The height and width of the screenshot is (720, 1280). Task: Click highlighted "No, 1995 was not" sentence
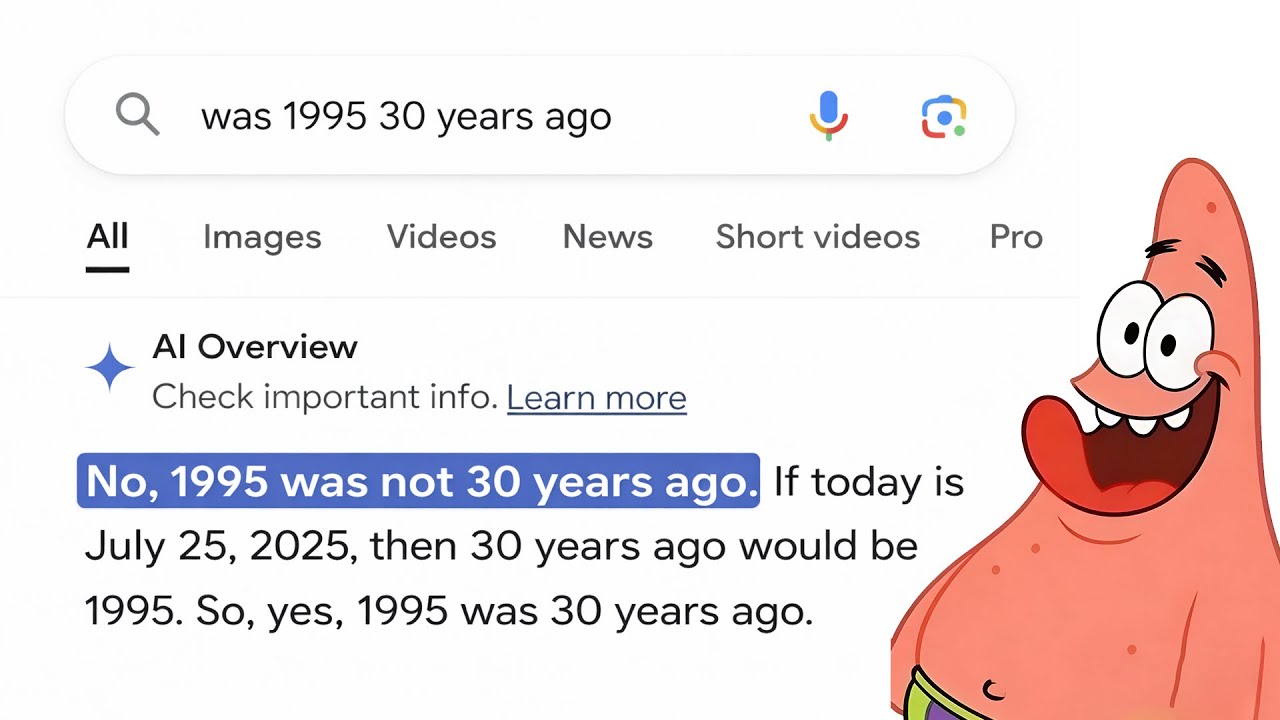[x=419, y=482]
